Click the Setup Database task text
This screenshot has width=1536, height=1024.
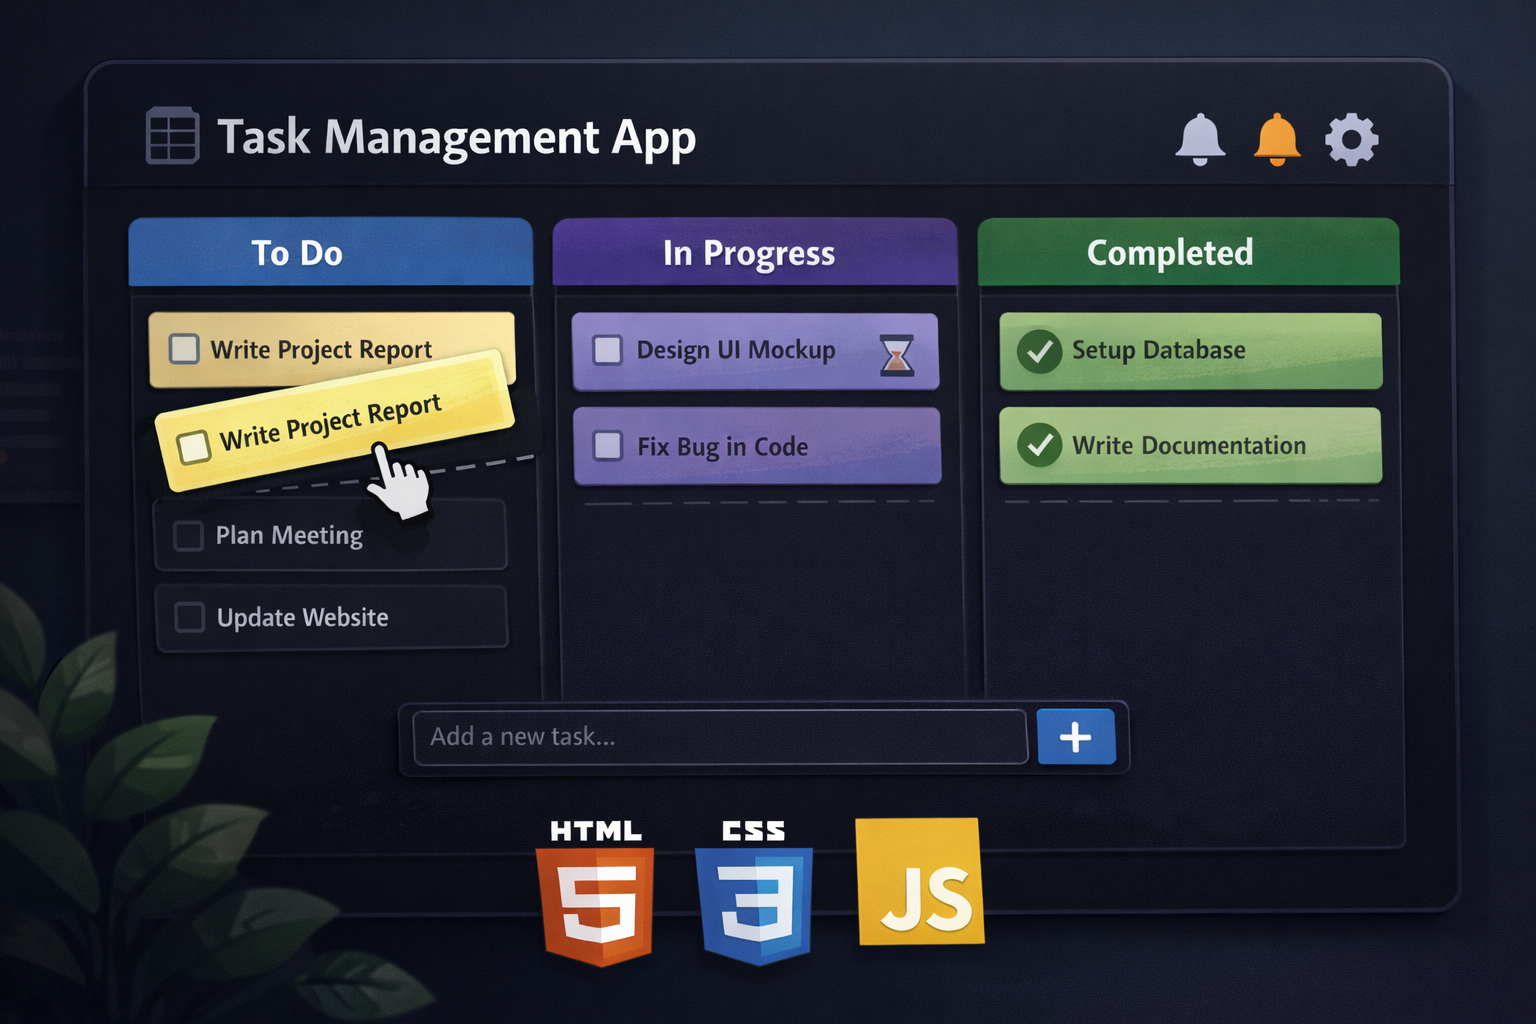[x=1159, y=350]
